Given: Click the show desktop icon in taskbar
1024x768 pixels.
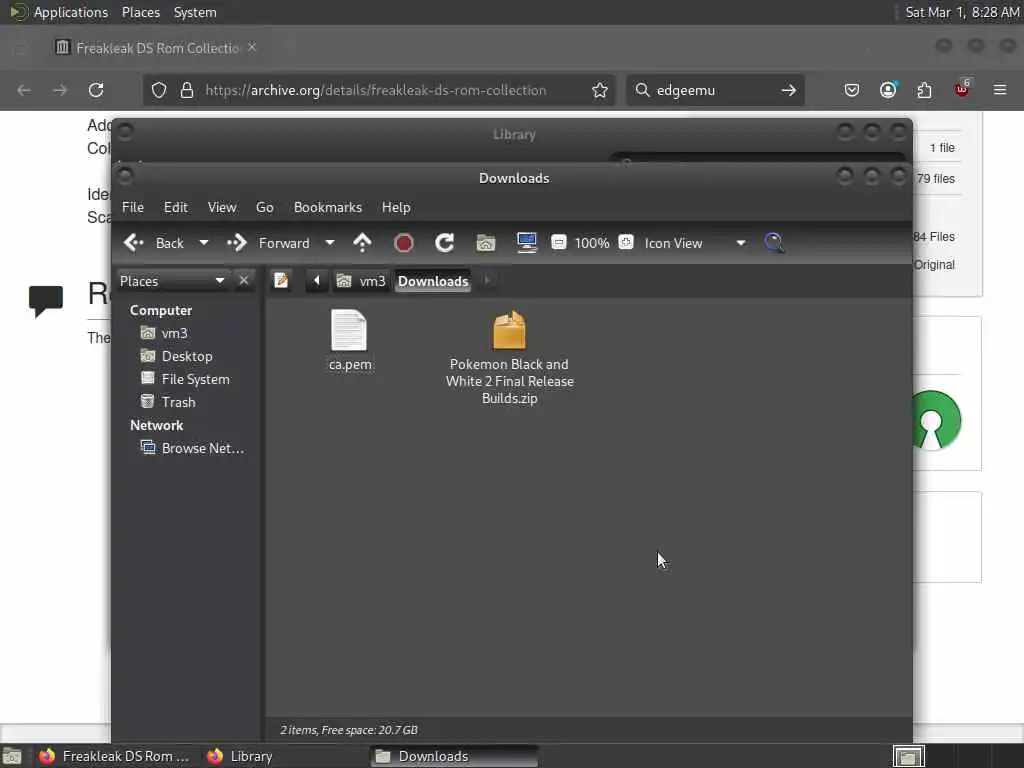Looking at the screenshot, I should click(12, 756).
